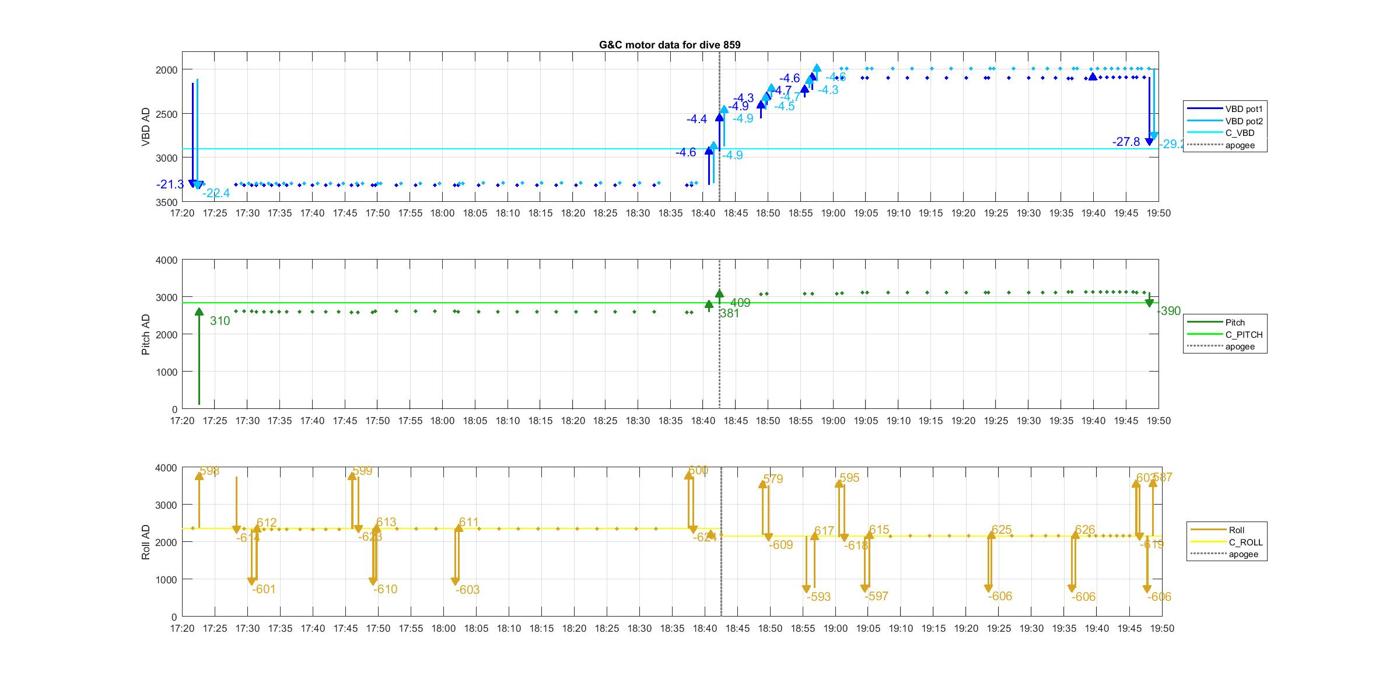
Task: Click the "3500" y-axis tick of the VBD plot
Action: [x=166, y=202]
